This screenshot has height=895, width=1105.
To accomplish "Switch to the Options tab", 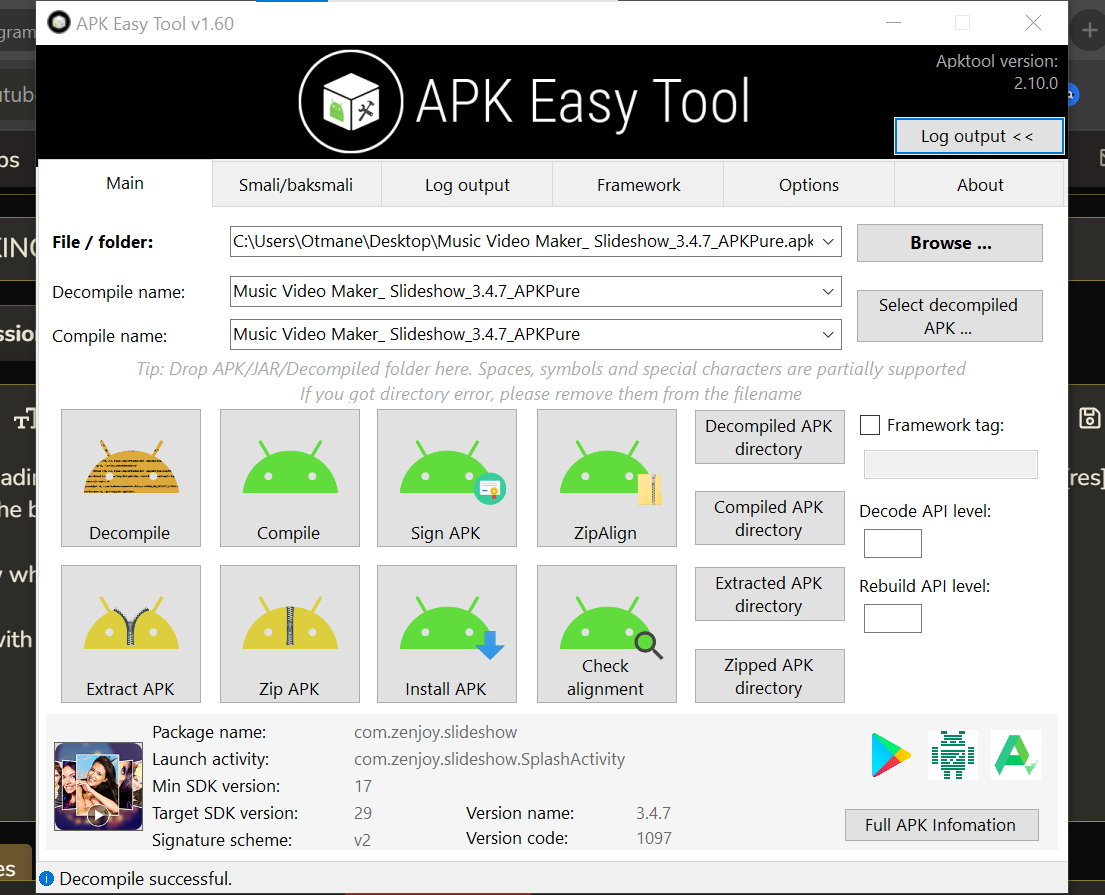I will (x=809, y=185).
